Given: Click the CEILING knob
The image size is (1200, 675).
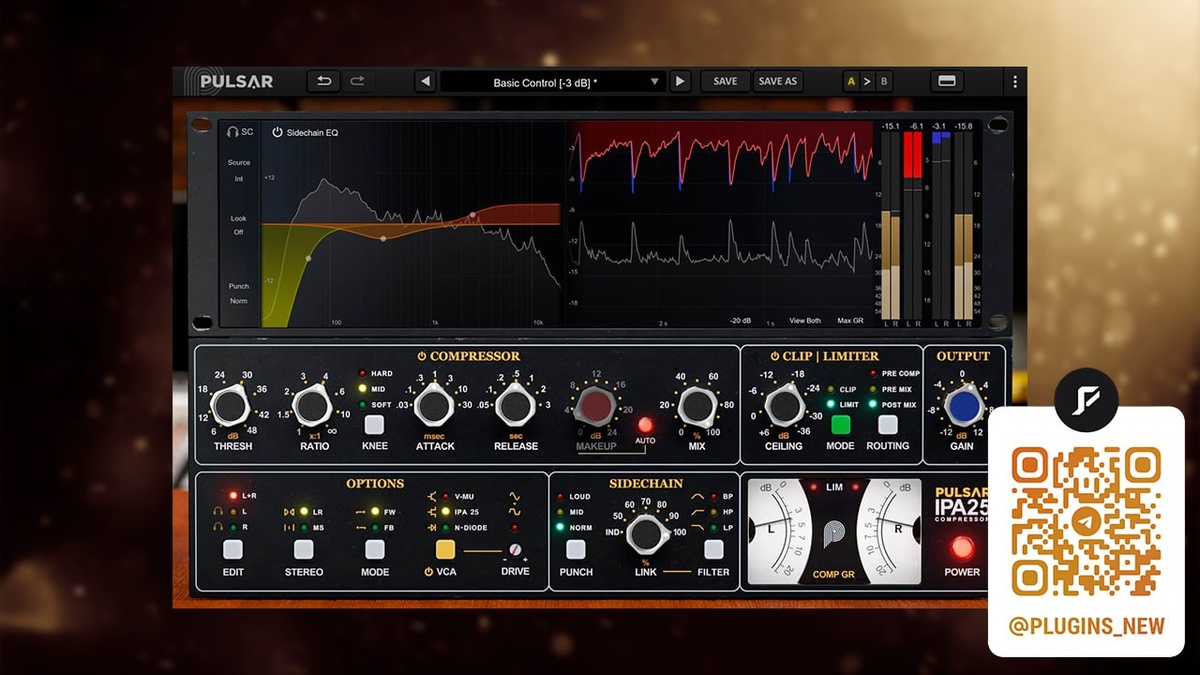Looking at the screenshot, I should [x=783, y=406].
